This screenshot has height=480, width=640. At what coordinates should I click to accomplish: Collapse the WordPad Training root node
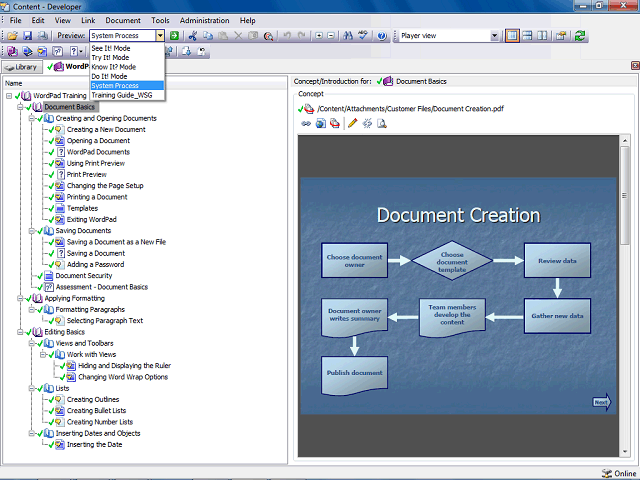pos(9,96)
